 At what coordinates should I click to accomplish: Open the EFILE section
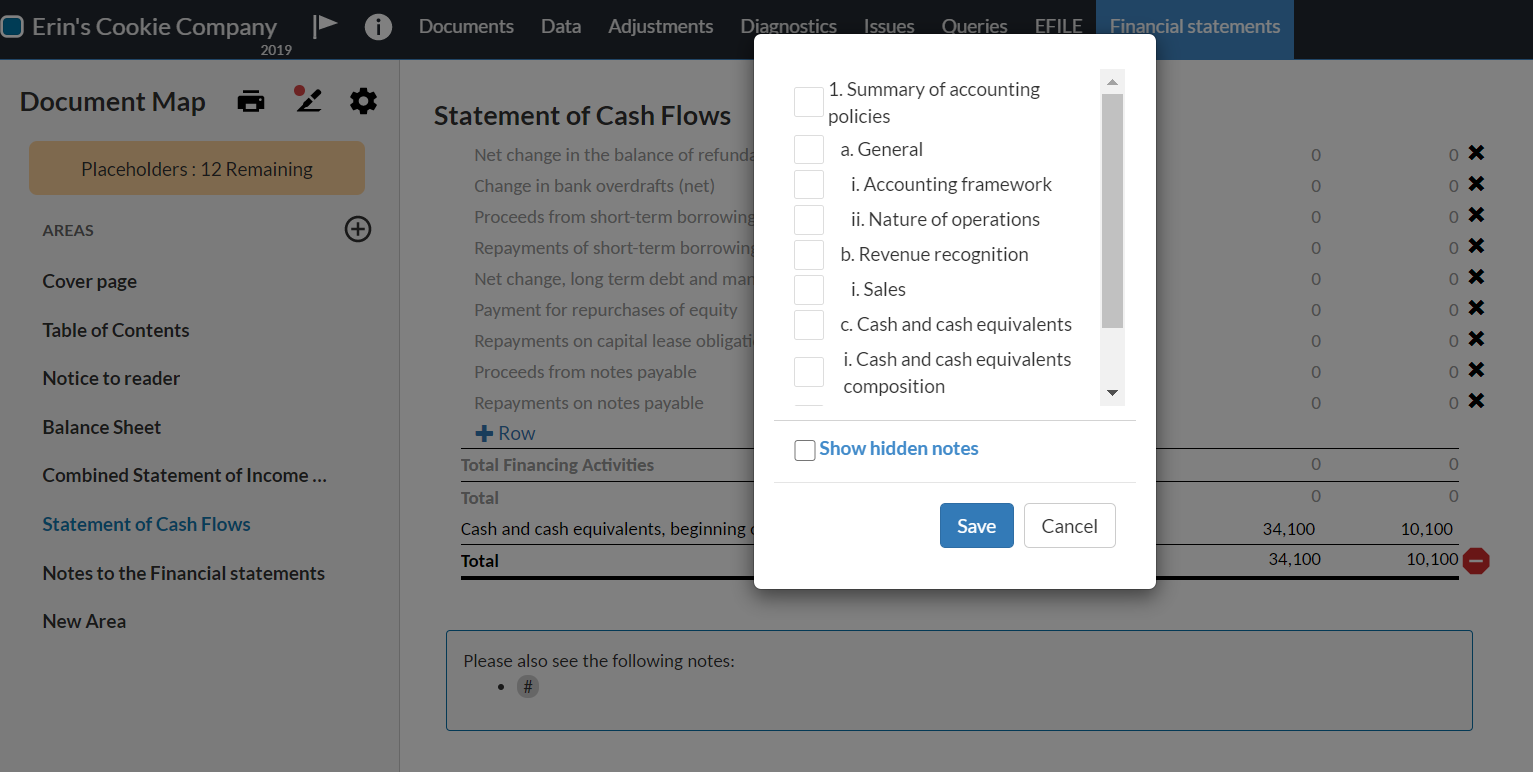1058,25
